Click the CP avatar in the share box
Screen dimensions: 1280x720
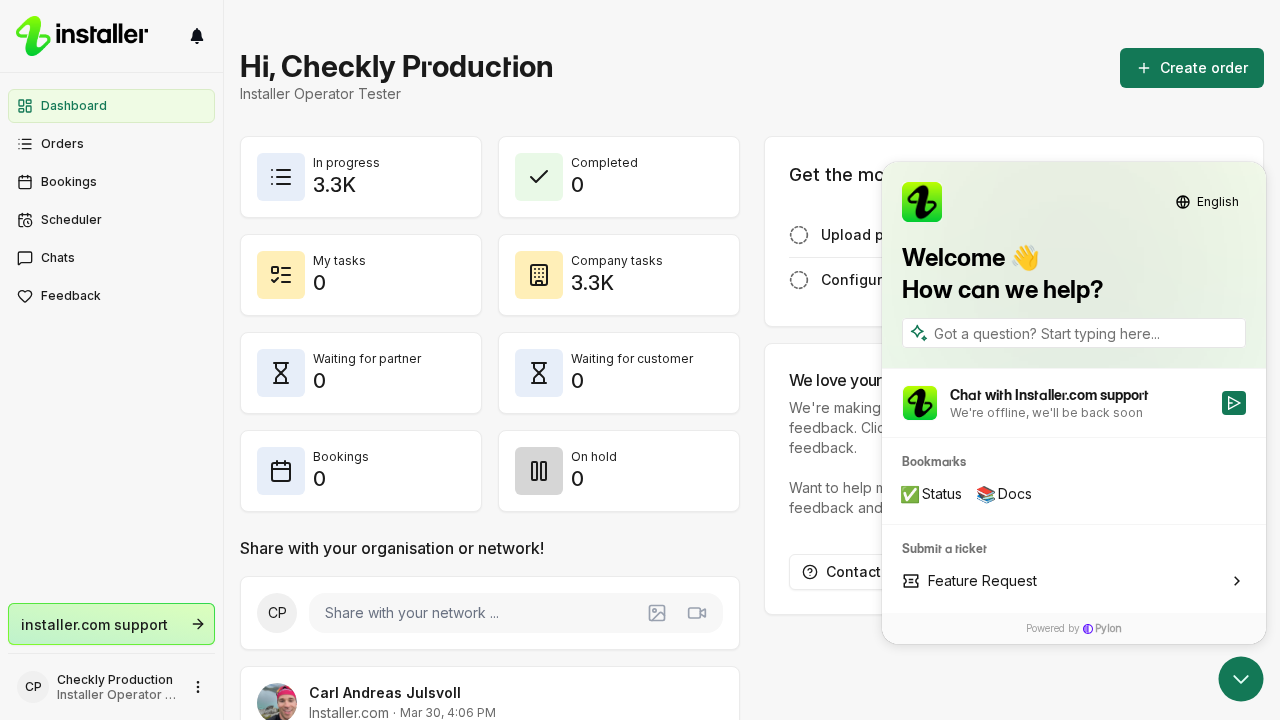coord(277,613)
